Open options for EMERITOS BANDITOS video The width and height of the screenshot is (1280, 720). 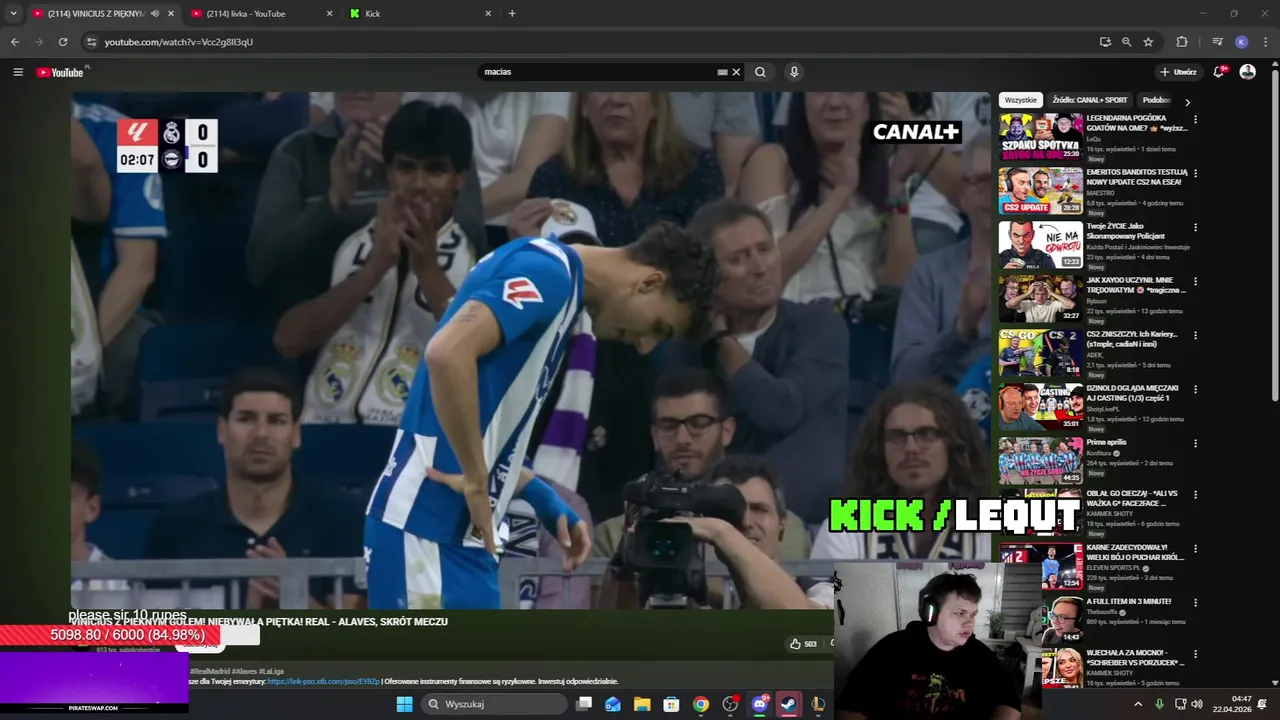pyautogui.click(x=1195, y=173)
